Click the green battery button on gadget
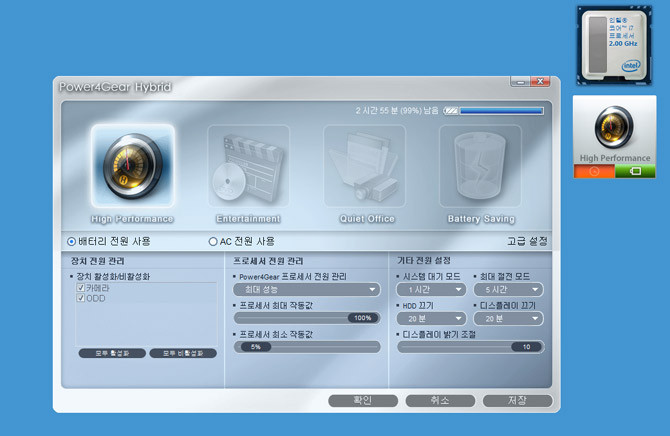Viewport: 670px width, 436px height. [635, 171]
